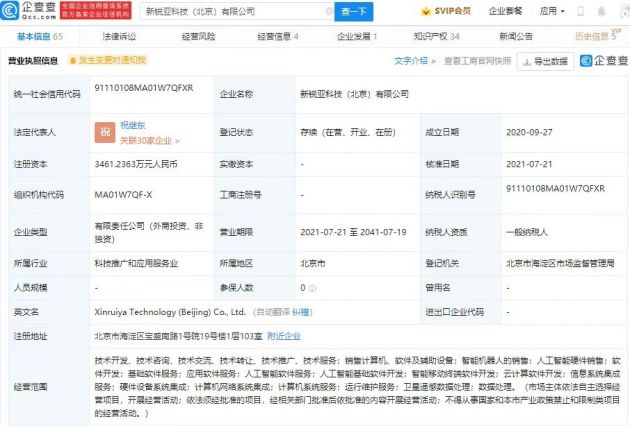Select business term 2021-07-21 至 2041-07-19
Screen dimensions: 630x426
(x=353, y=232)
